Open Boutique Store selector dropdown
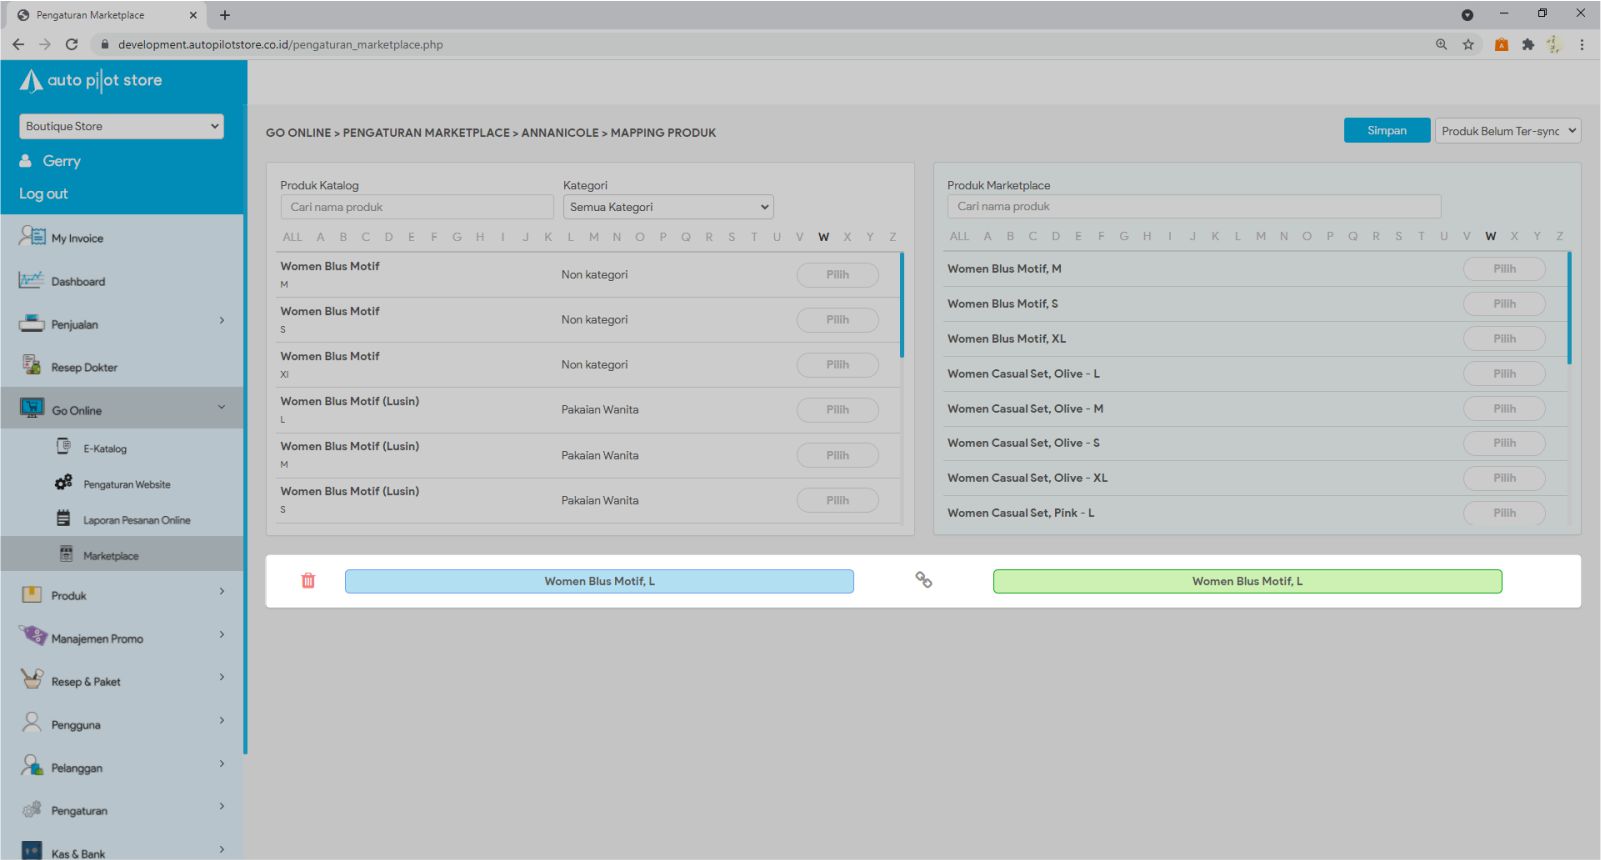 point(121,126)
